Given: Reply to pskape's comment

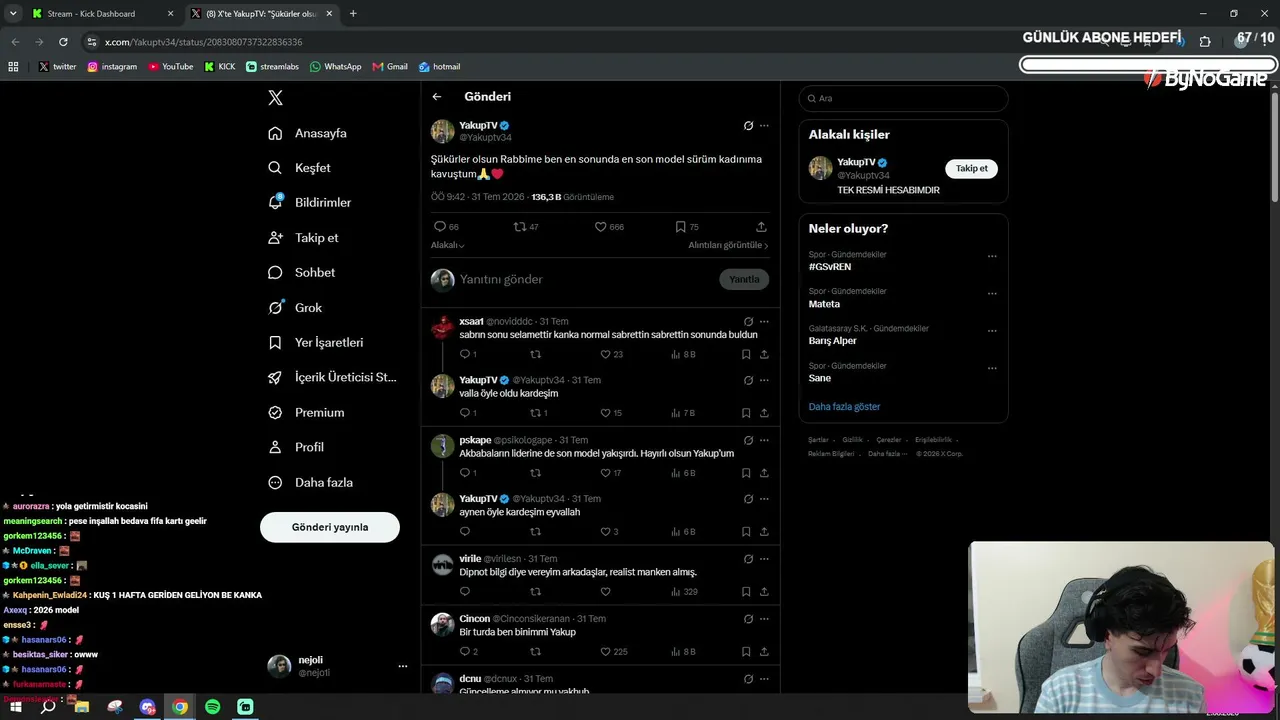Looking at the screenshot, I should pyautogui.click(x=465, y=473).
